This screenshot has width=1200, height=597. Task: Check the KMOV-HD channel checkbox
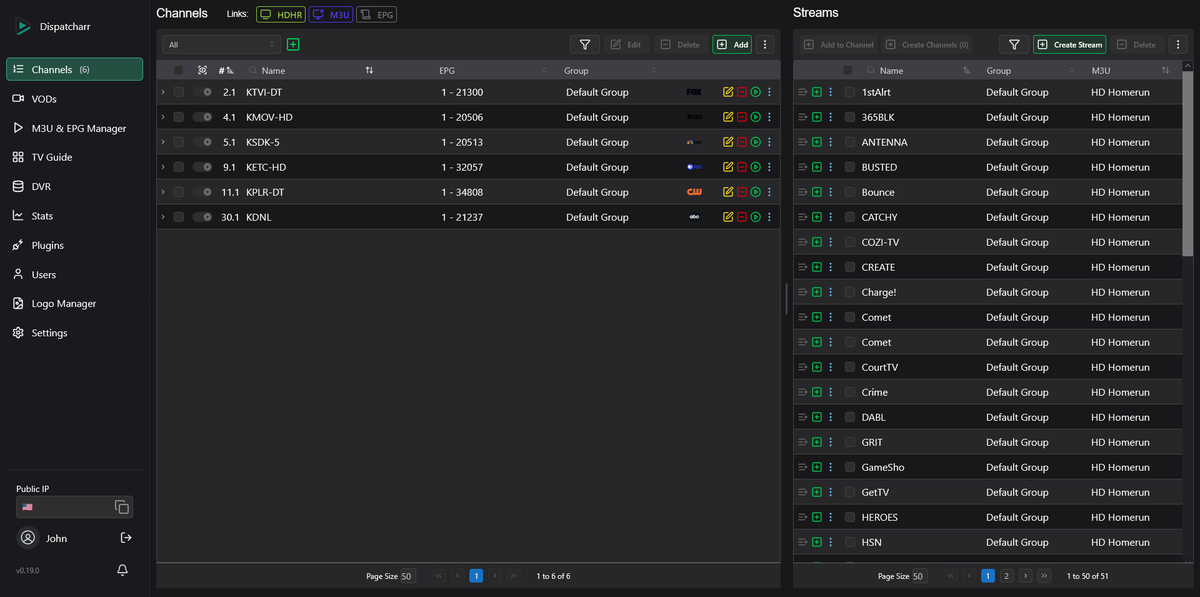[178, 117]
